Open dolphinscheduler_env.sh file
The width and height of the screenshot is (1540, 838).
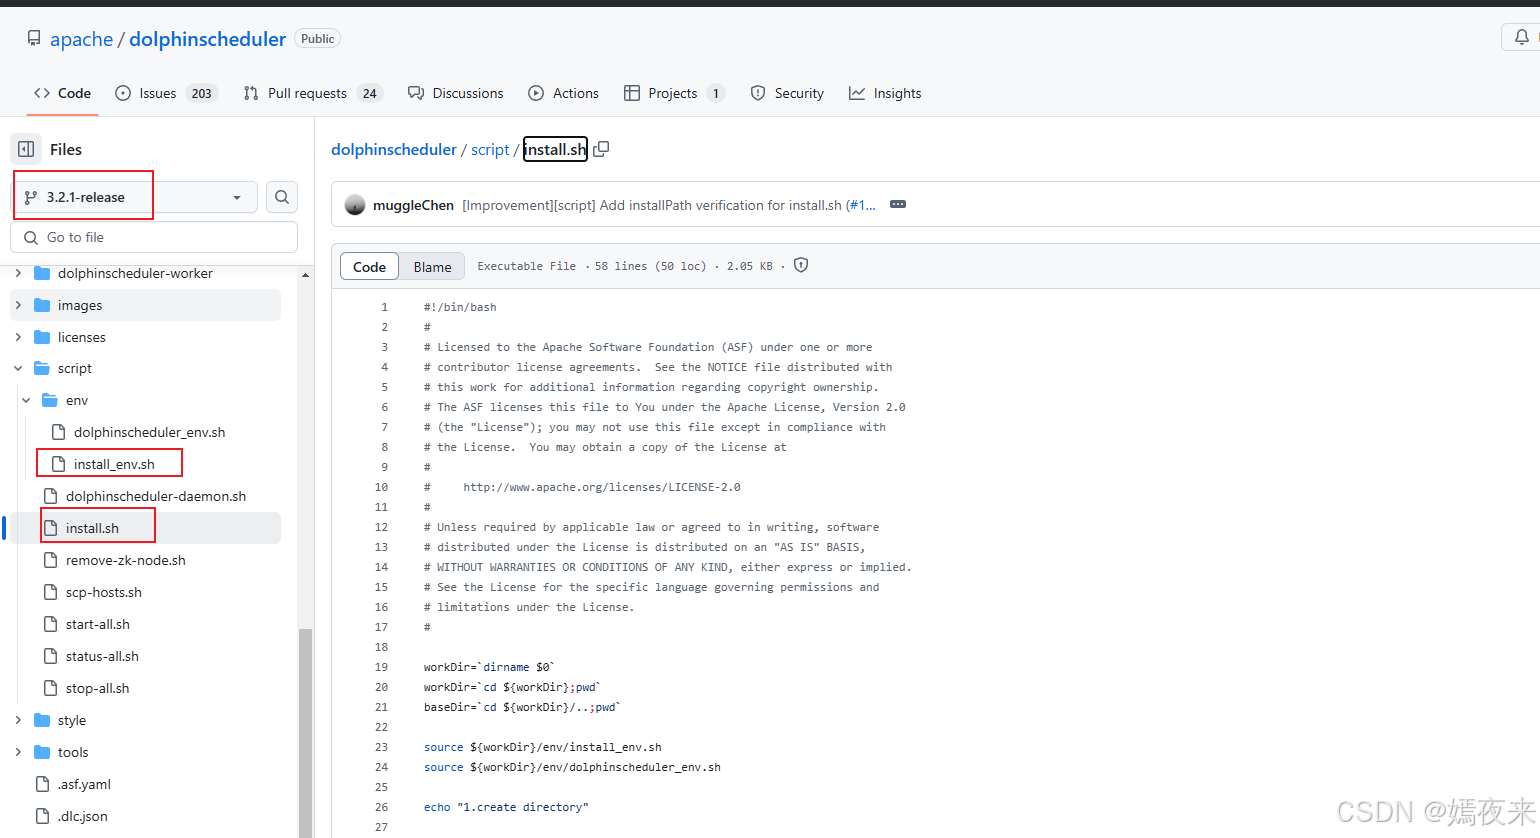point(149,432)
